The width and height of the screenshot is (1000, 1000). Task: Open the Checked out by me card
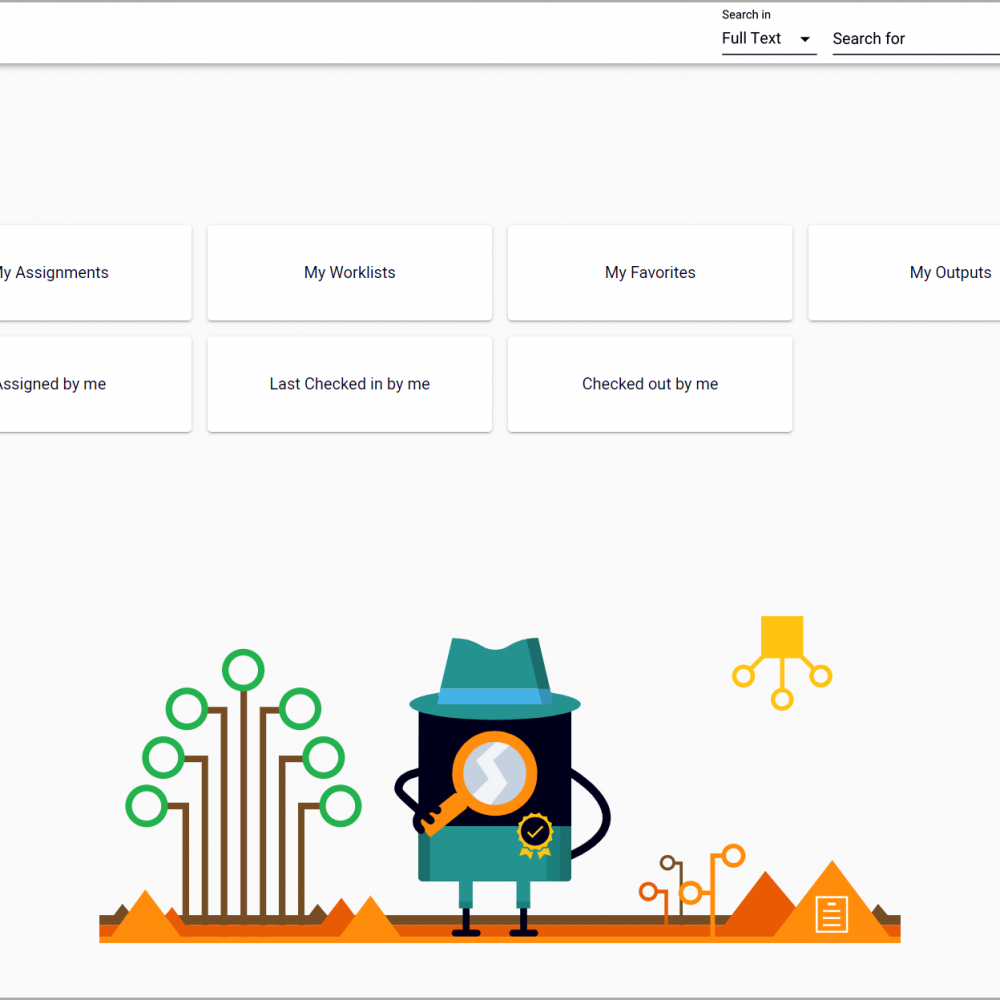pyautogui.click(x=650, y=385)
